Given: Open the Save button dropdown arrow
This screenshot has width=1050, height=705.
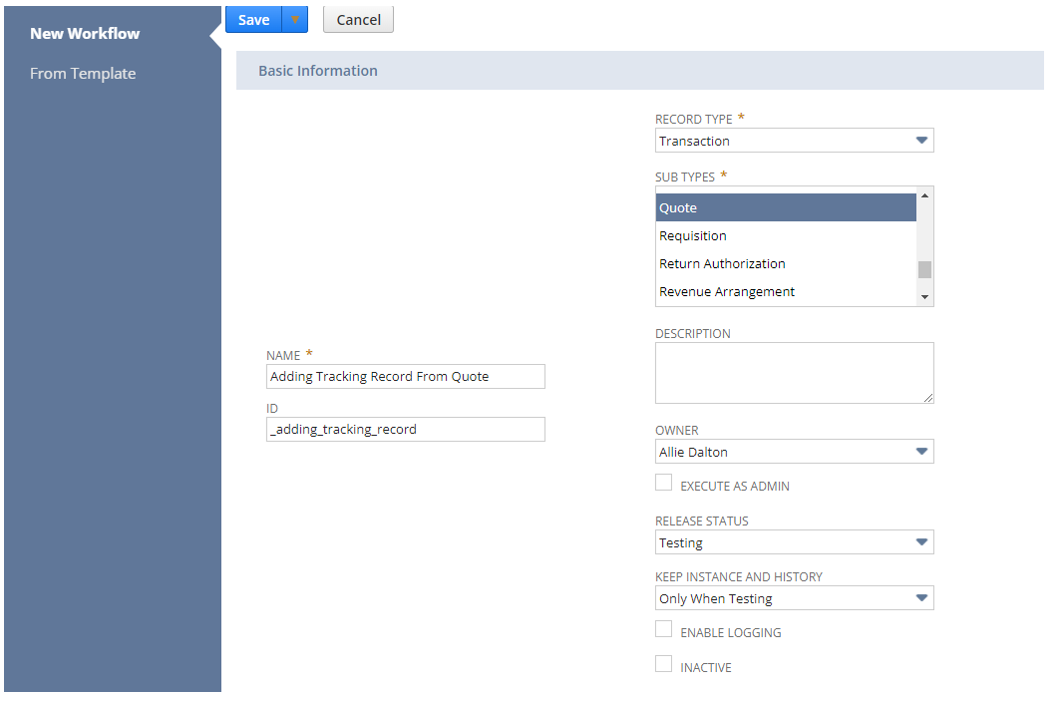Looking at the screenshot, I should click(x=295, y=20).
